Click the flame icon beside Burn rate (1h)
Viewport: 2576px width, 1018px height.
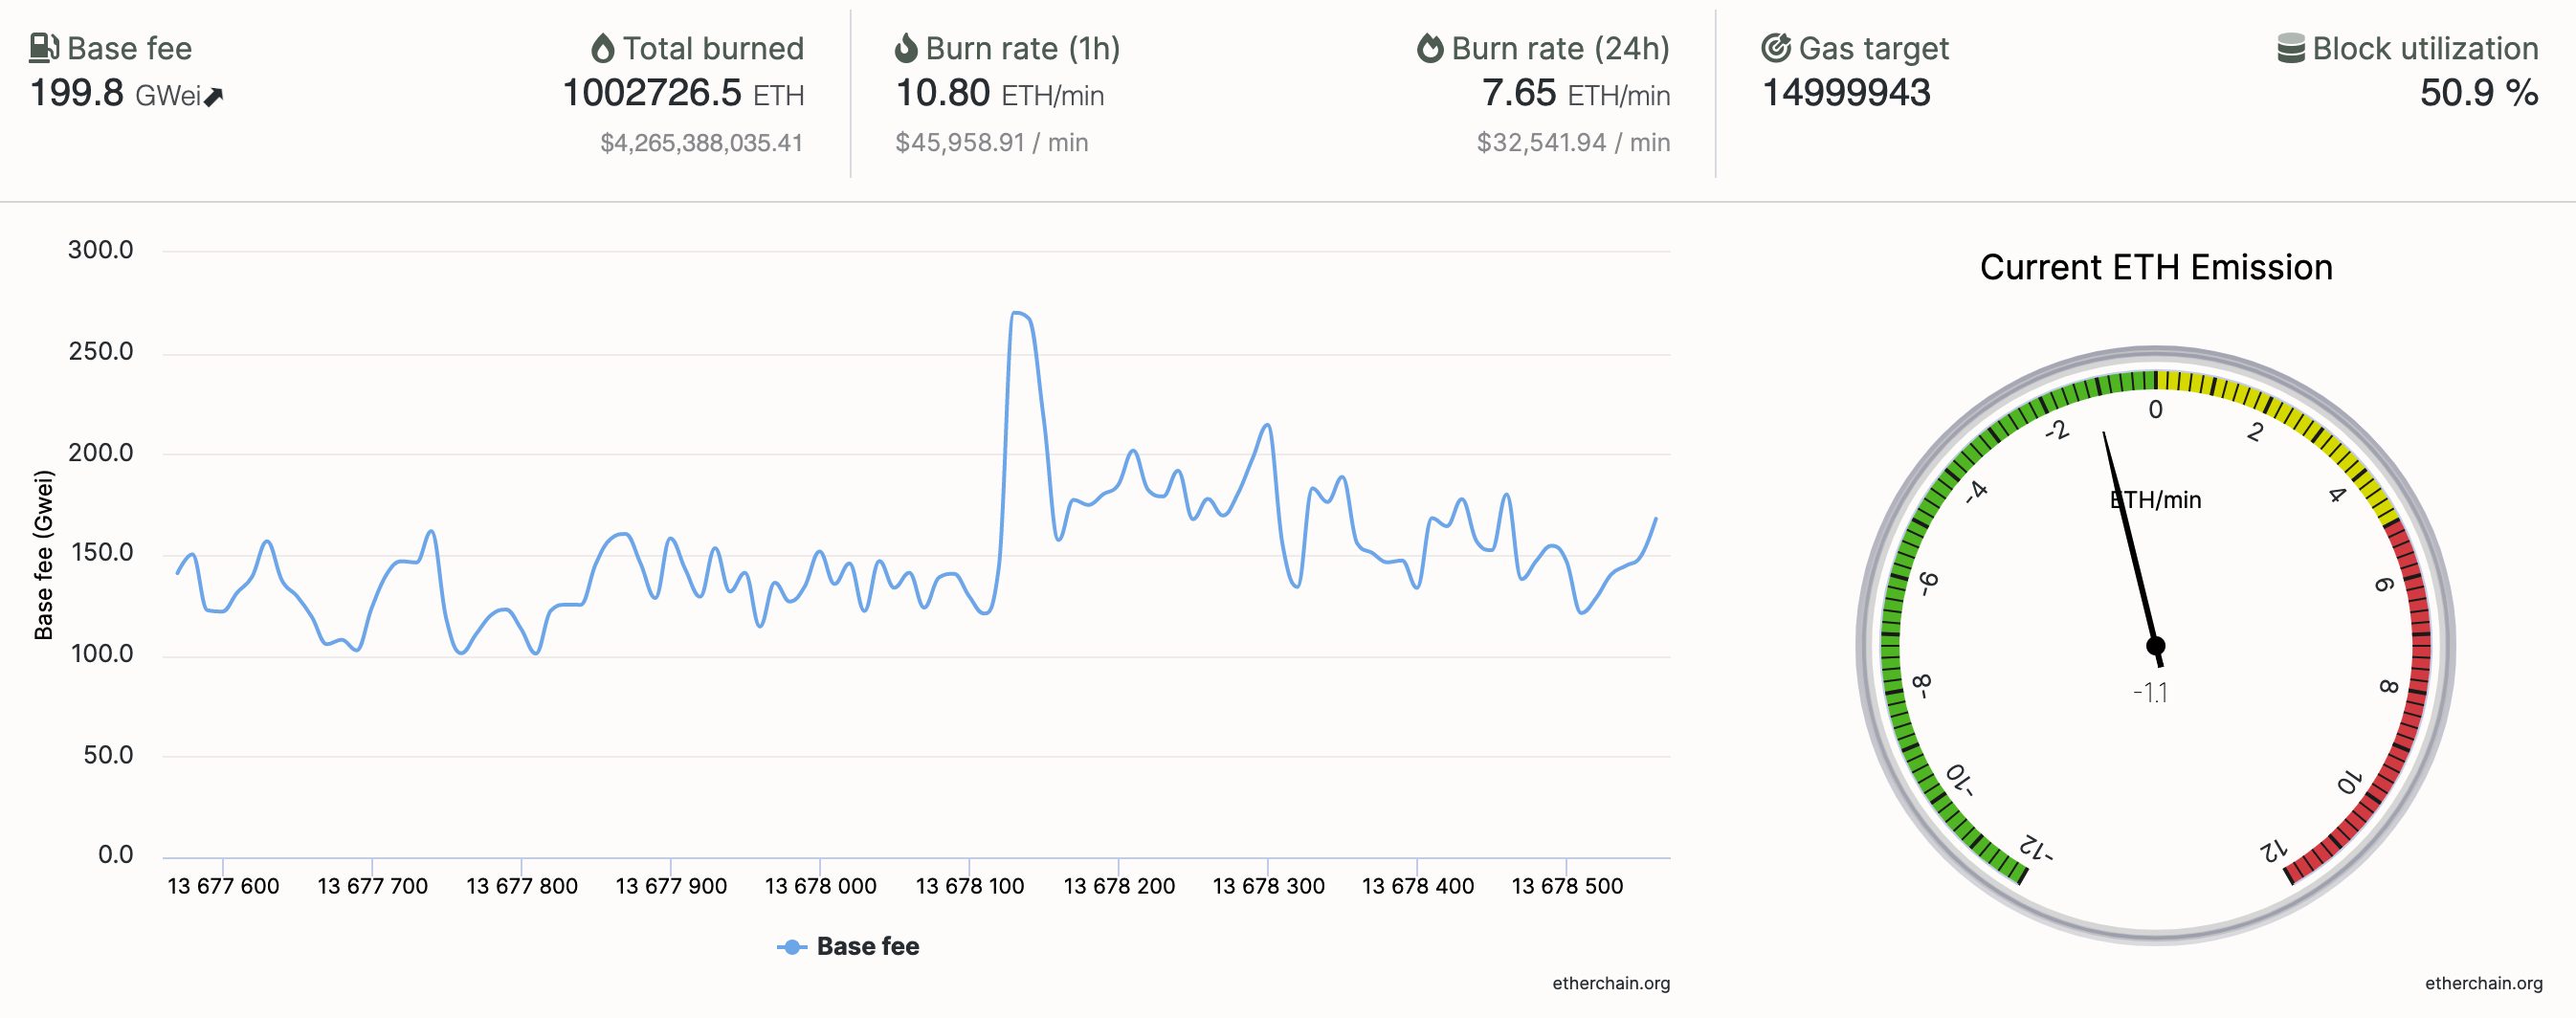coord(906,48)
